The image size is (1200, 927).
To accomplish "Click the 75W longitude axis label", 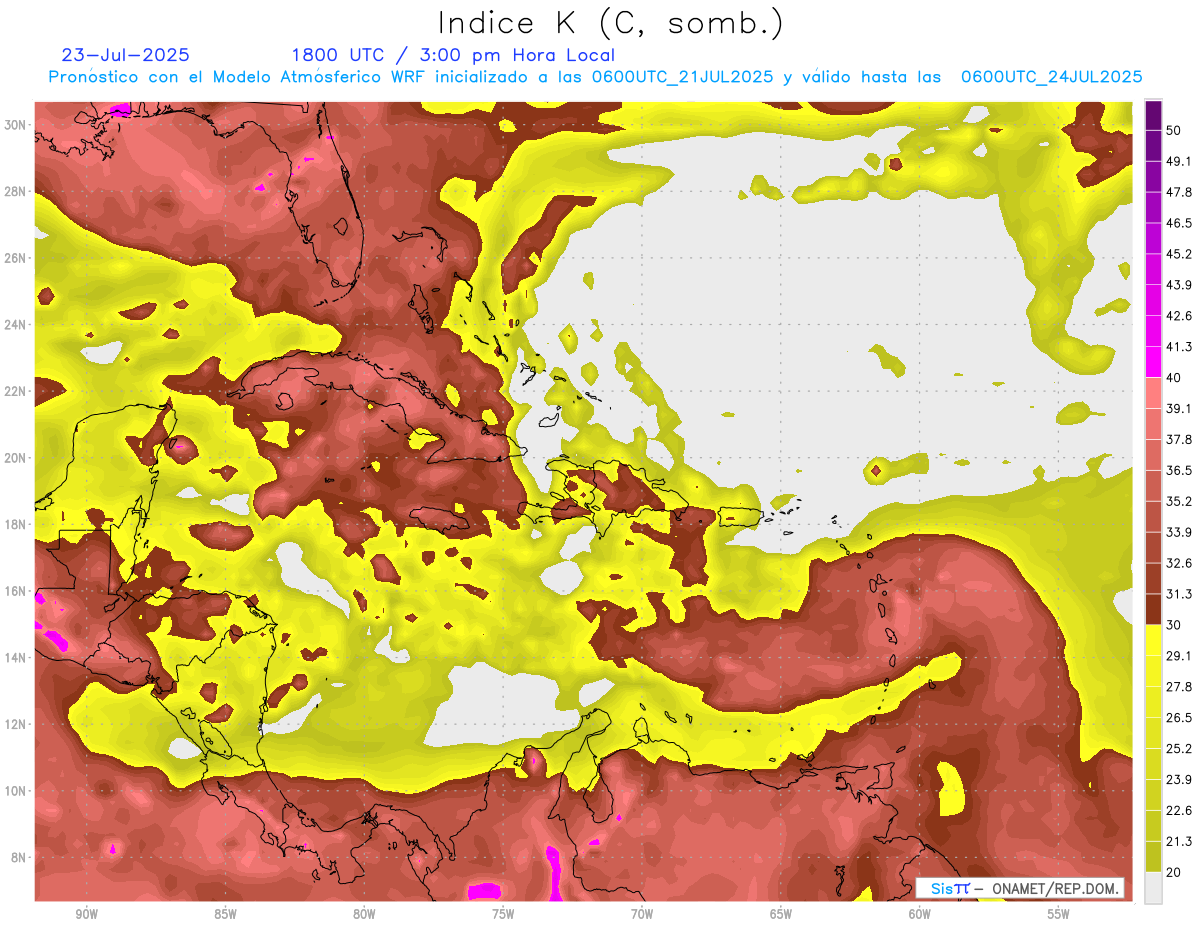I will click(503, 914).
